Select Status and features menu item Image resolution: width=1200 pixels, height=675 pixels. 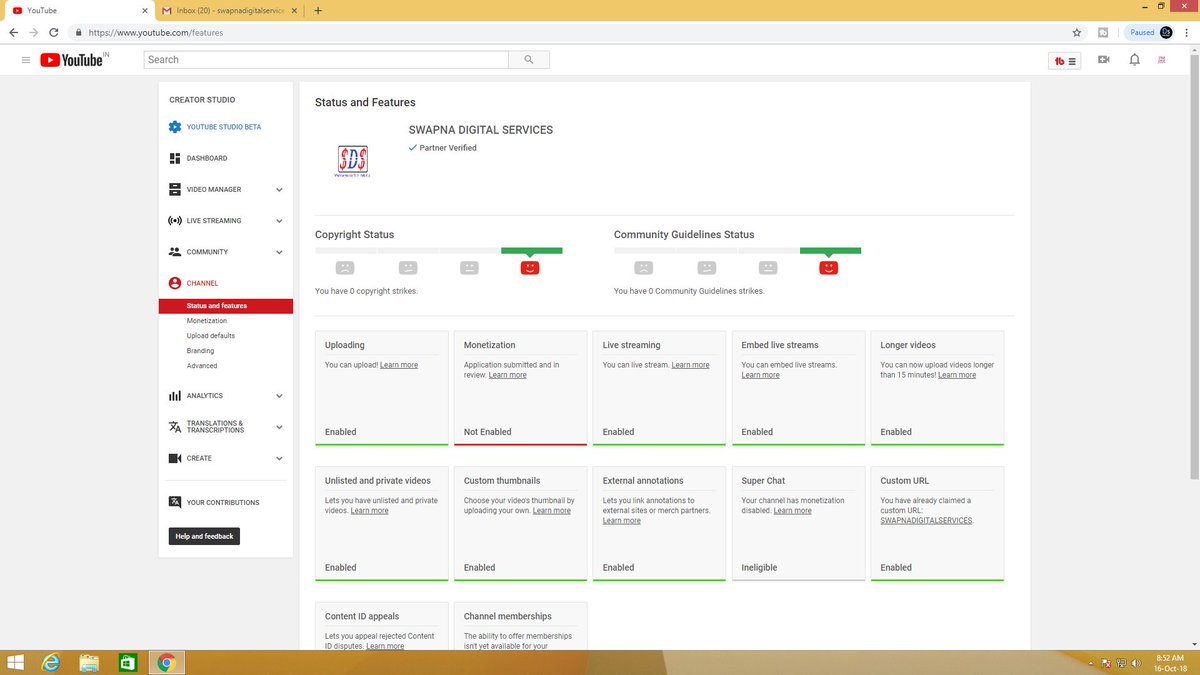[x=226, y=306]
